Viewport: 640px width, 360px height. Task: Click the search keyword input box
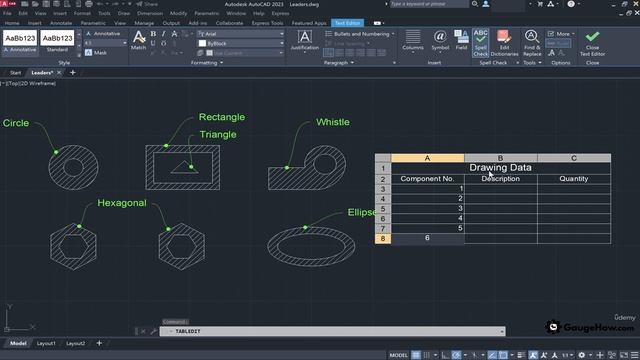tap(429, 4)
